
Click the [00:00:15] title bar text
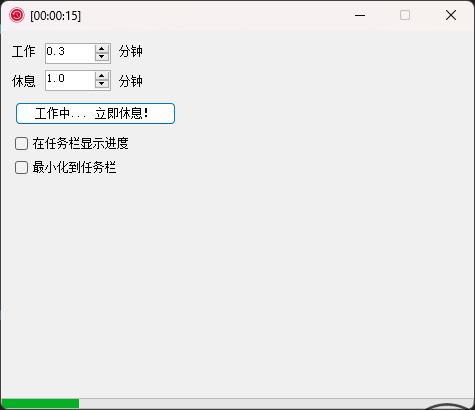tap(55, 16)
